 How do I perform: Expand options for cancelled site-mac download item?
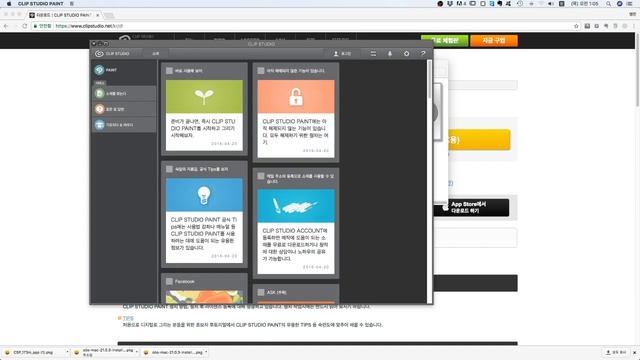pyautogui.click(x=137, y=352)
